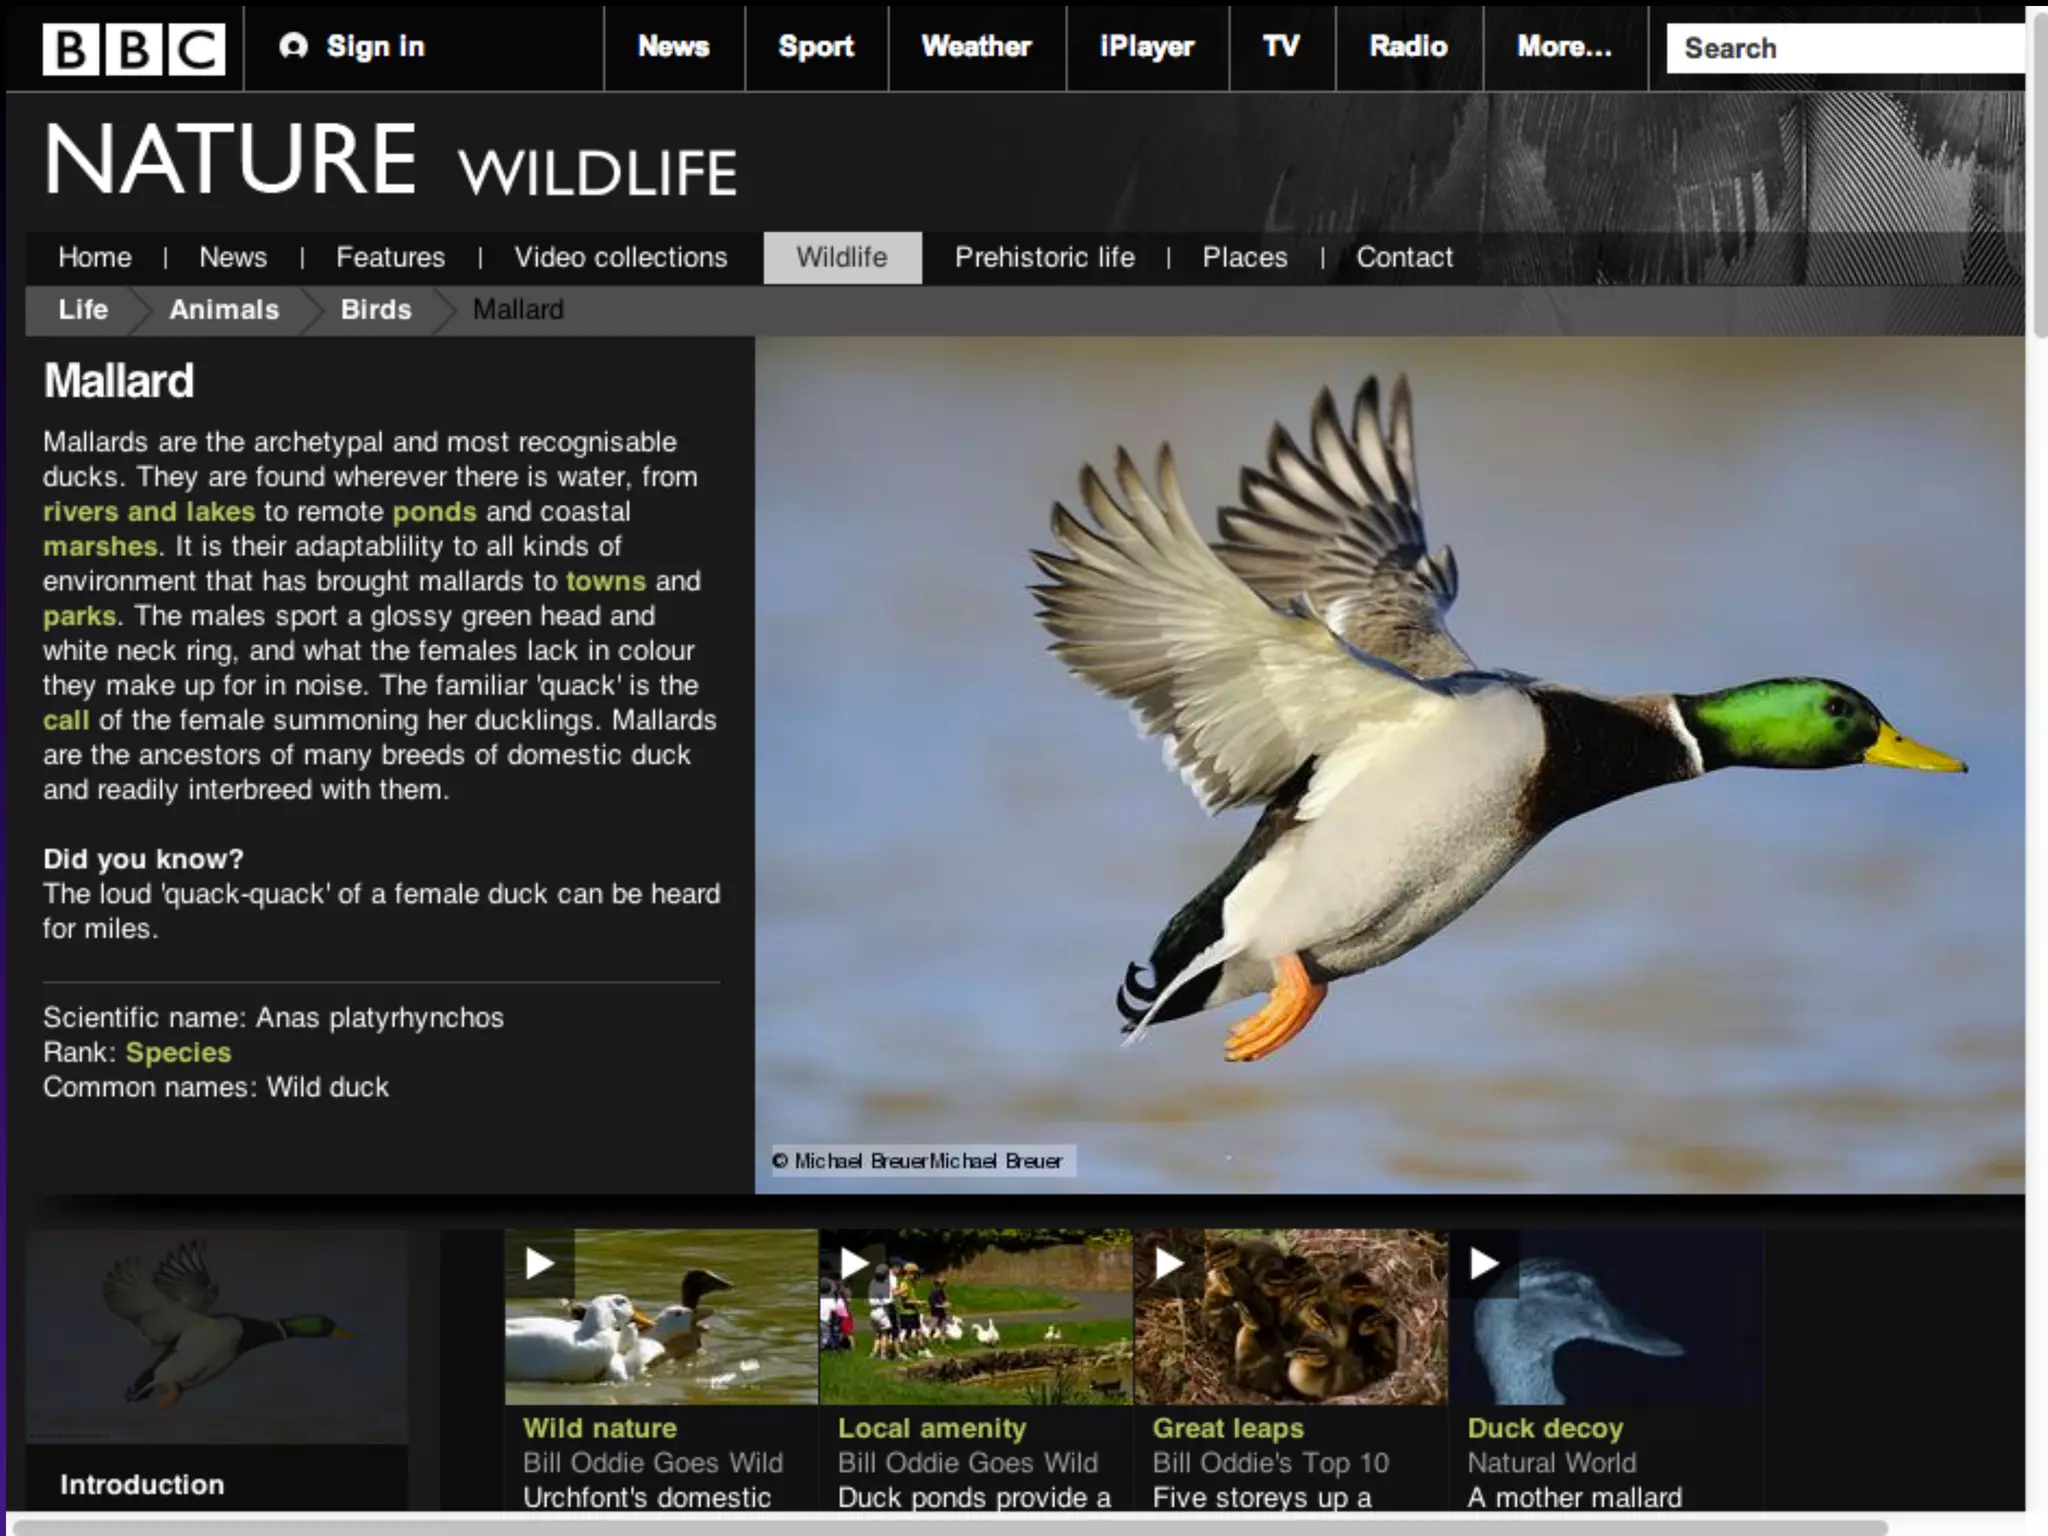The height and width of the screenshot is (1536, 2048).
Task: Open the Prehistoric life tab
Action: (1044, 258)
